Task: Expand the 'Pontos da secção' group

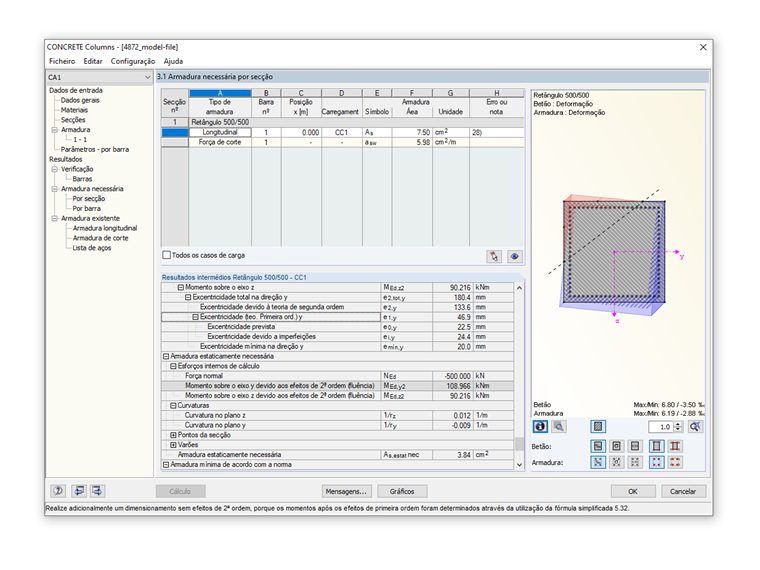Action: (x=173, y=435)
